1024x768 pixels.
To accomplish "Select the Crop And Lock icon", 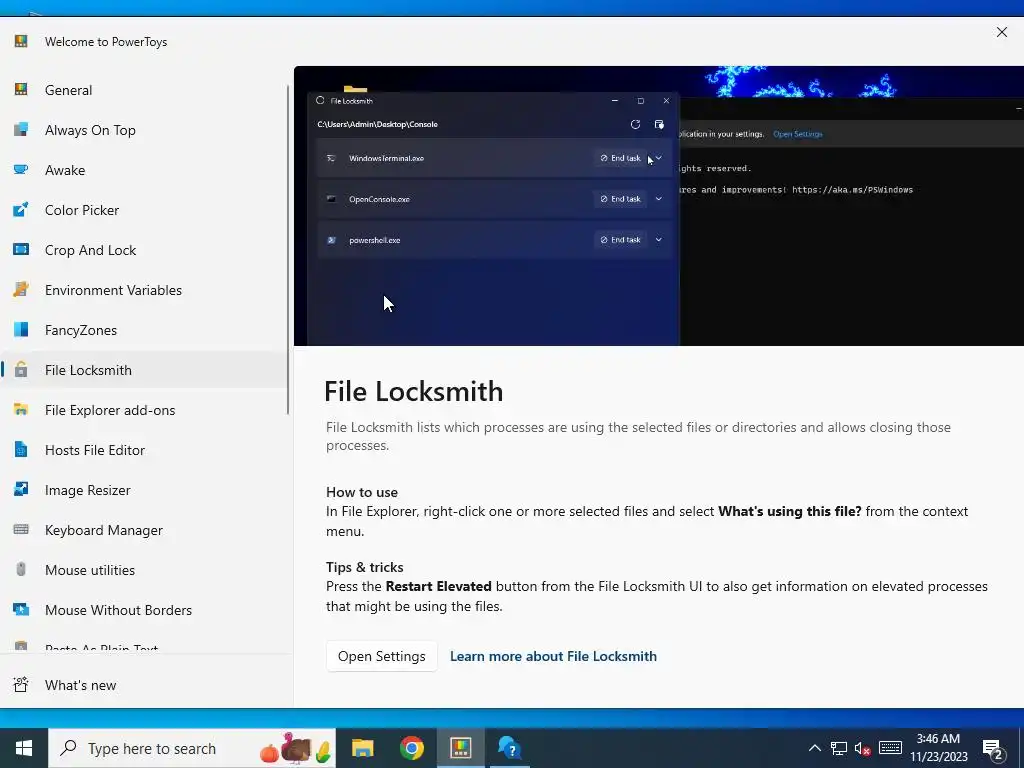I will [x=21, y=249].
